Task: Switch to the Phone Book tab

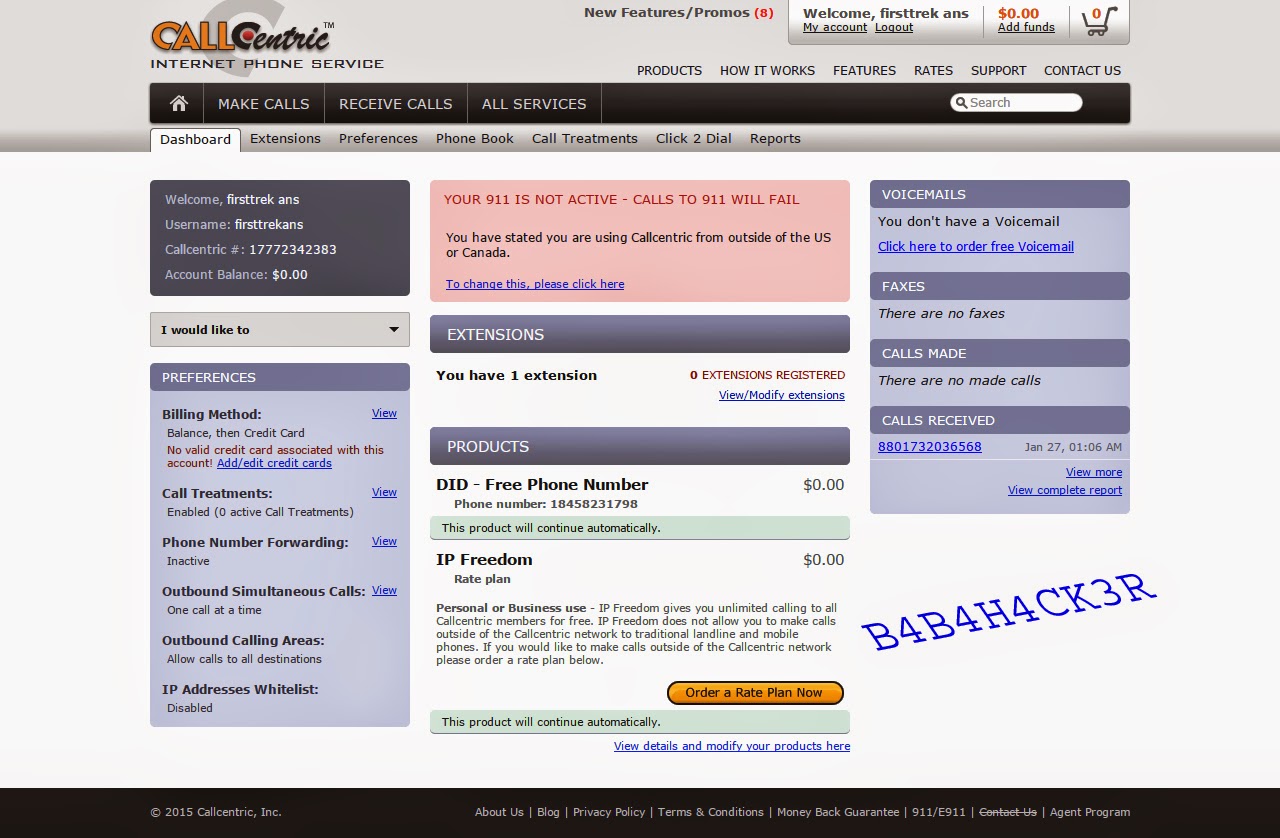Action: pyautogui.click(x=475, y=139)
